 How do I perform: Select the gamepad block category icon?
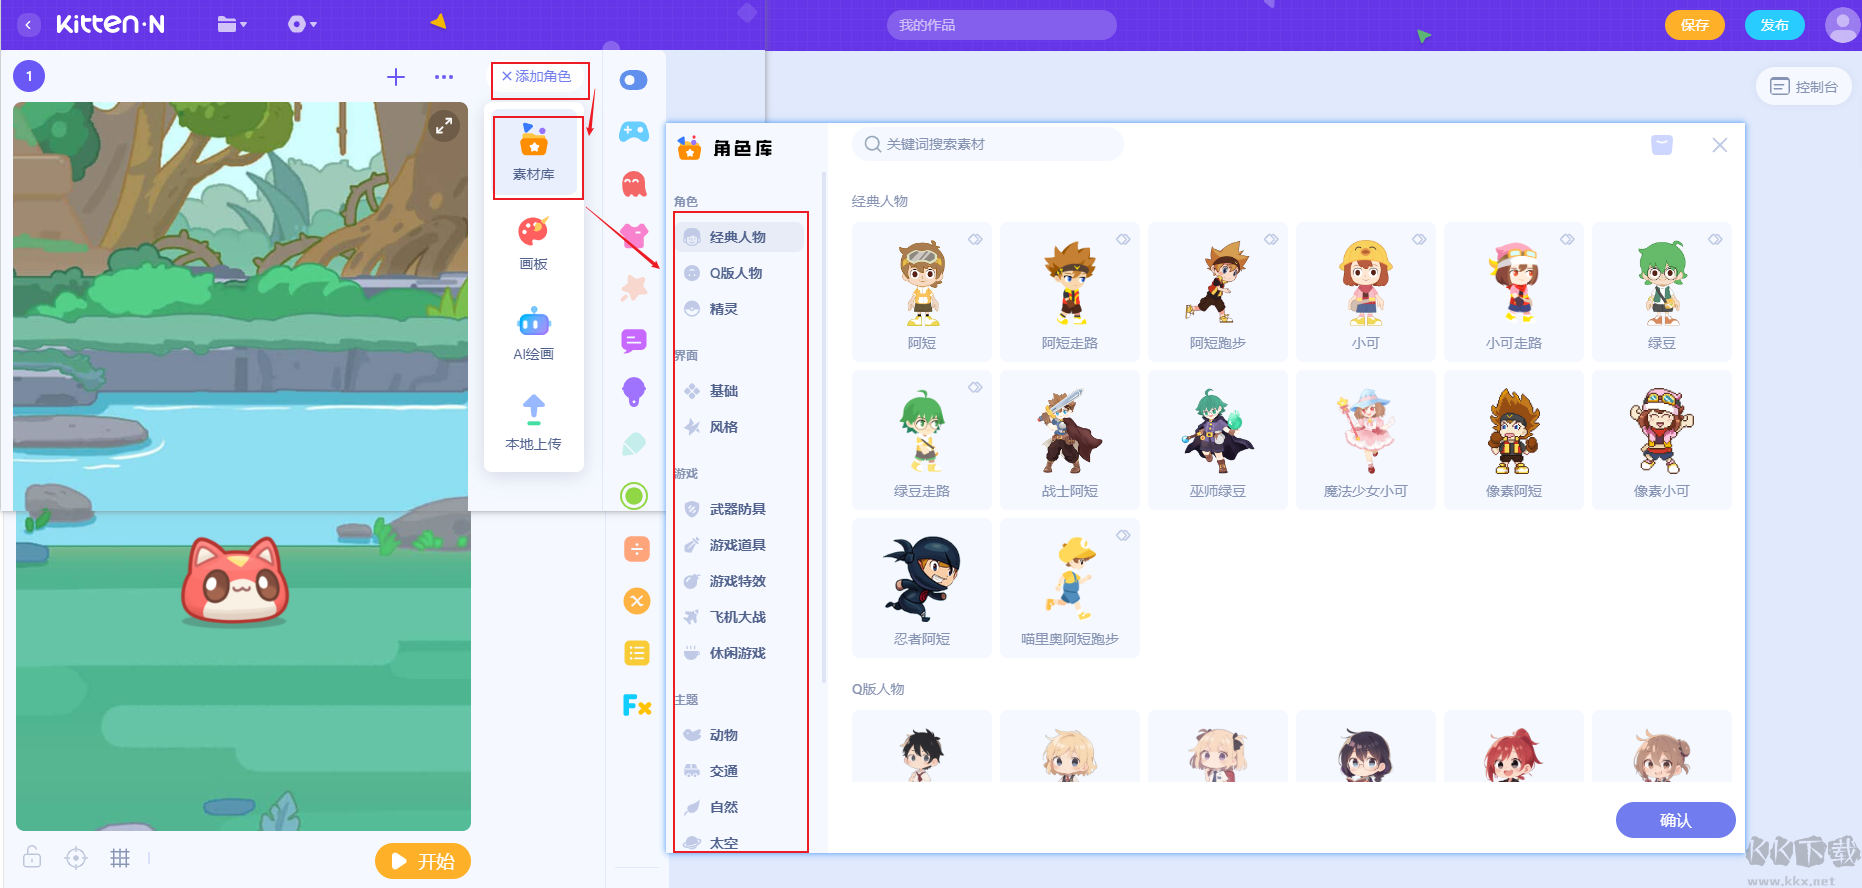coord(634,131)
